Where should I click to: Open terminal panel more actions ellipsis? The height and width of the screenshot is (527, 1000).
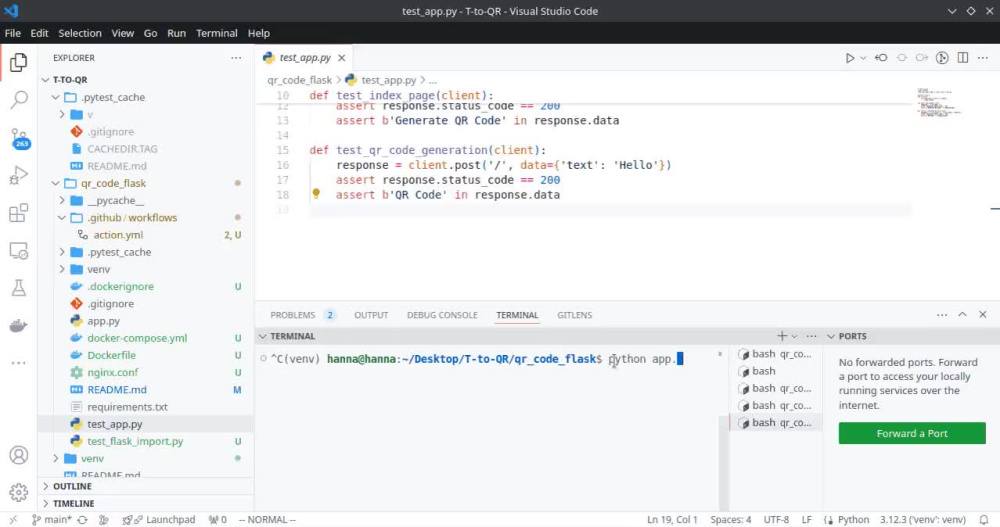point(811,336)
